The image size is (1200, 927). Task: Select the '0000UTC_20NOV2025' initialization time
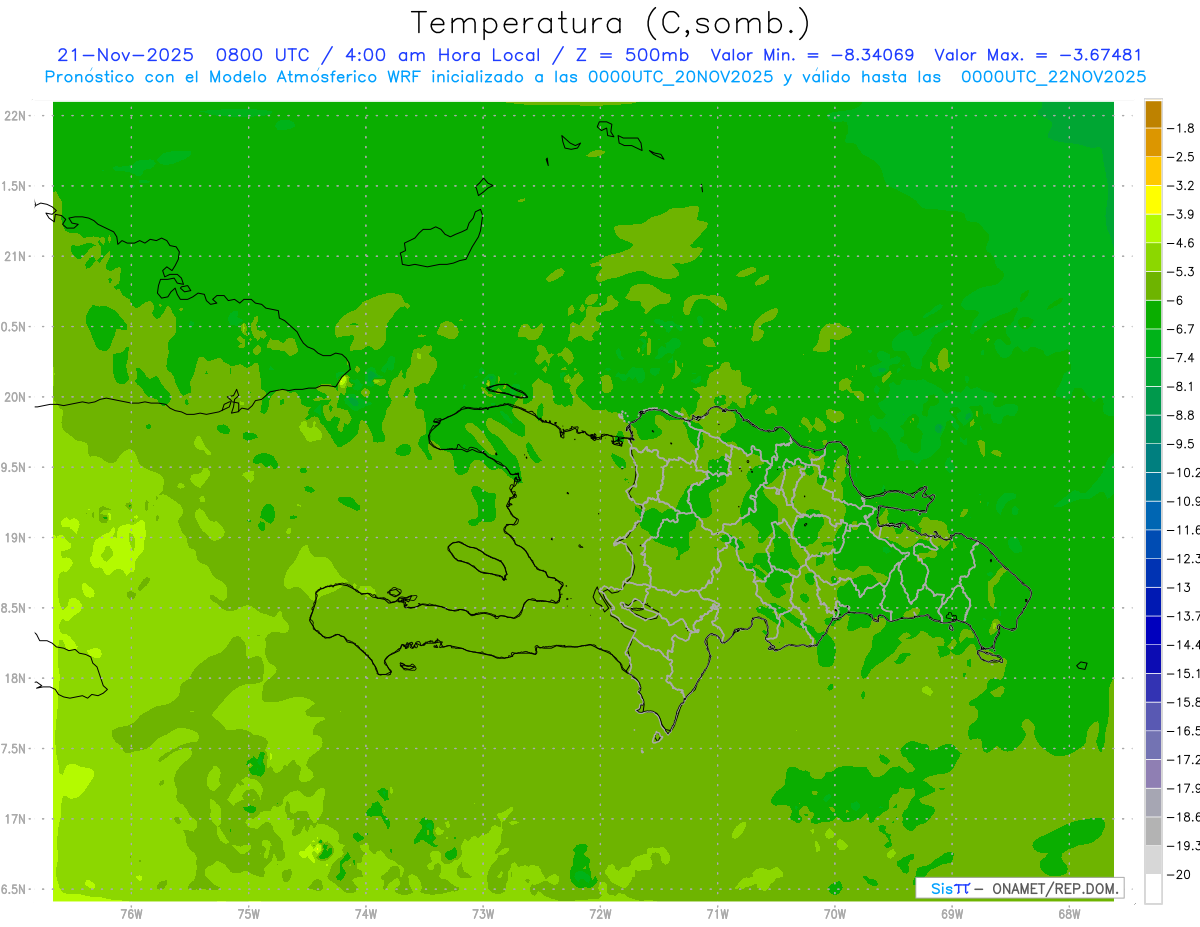click(x=680, y=76)
